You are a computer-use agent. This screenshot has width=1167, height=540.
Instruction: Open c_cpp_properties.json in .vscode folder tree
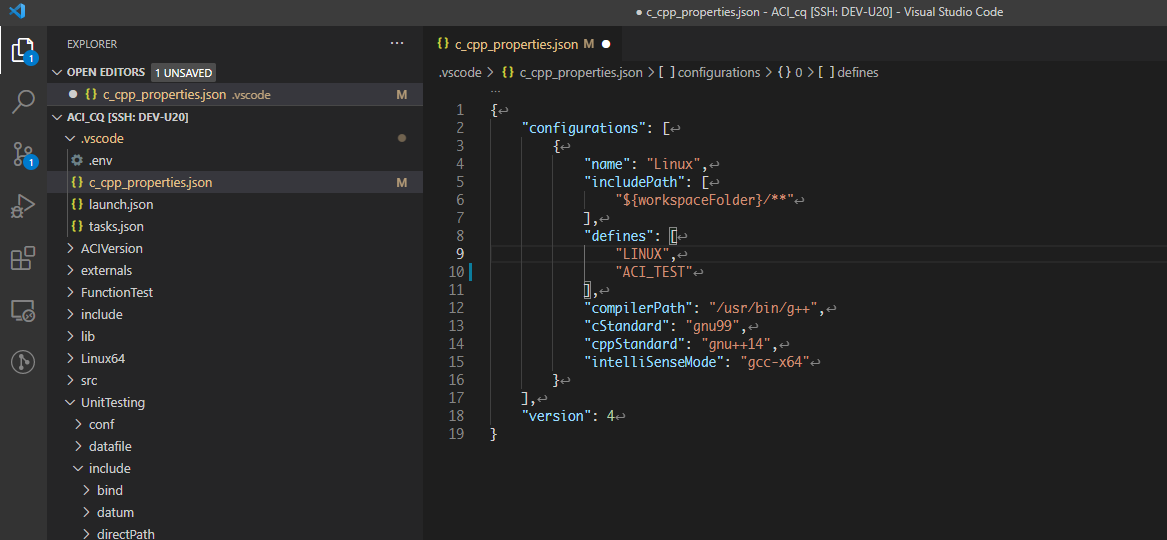click(x=235, y=182)
